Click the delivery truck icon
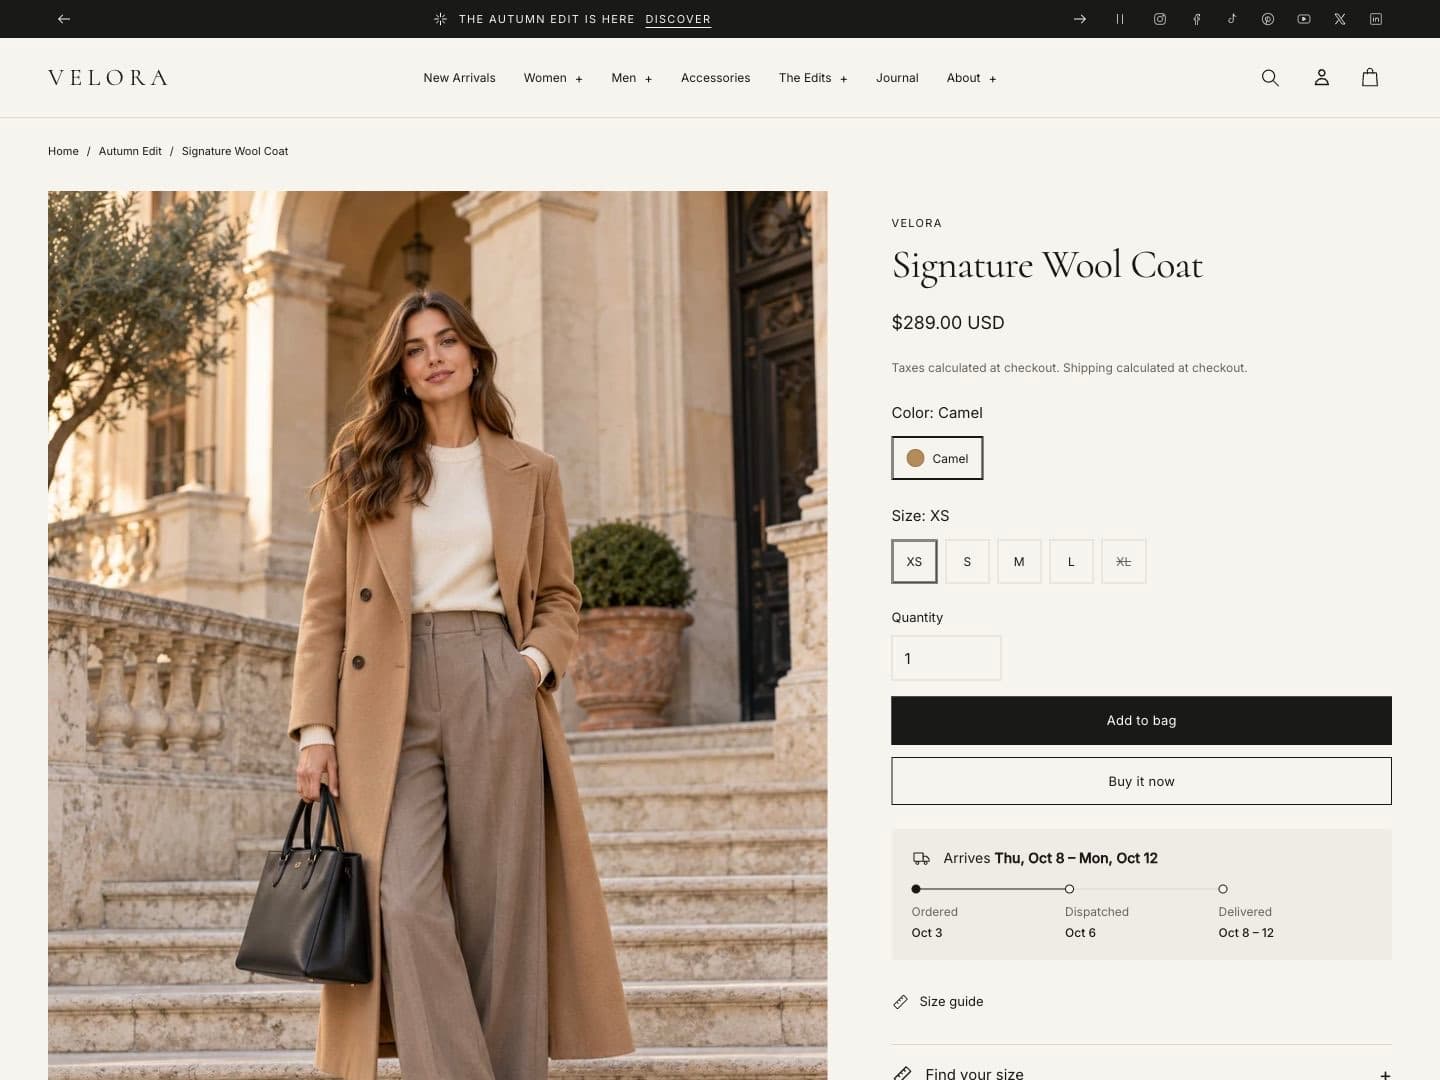This screenshot has width=1440, height=1080. point(922,859)
